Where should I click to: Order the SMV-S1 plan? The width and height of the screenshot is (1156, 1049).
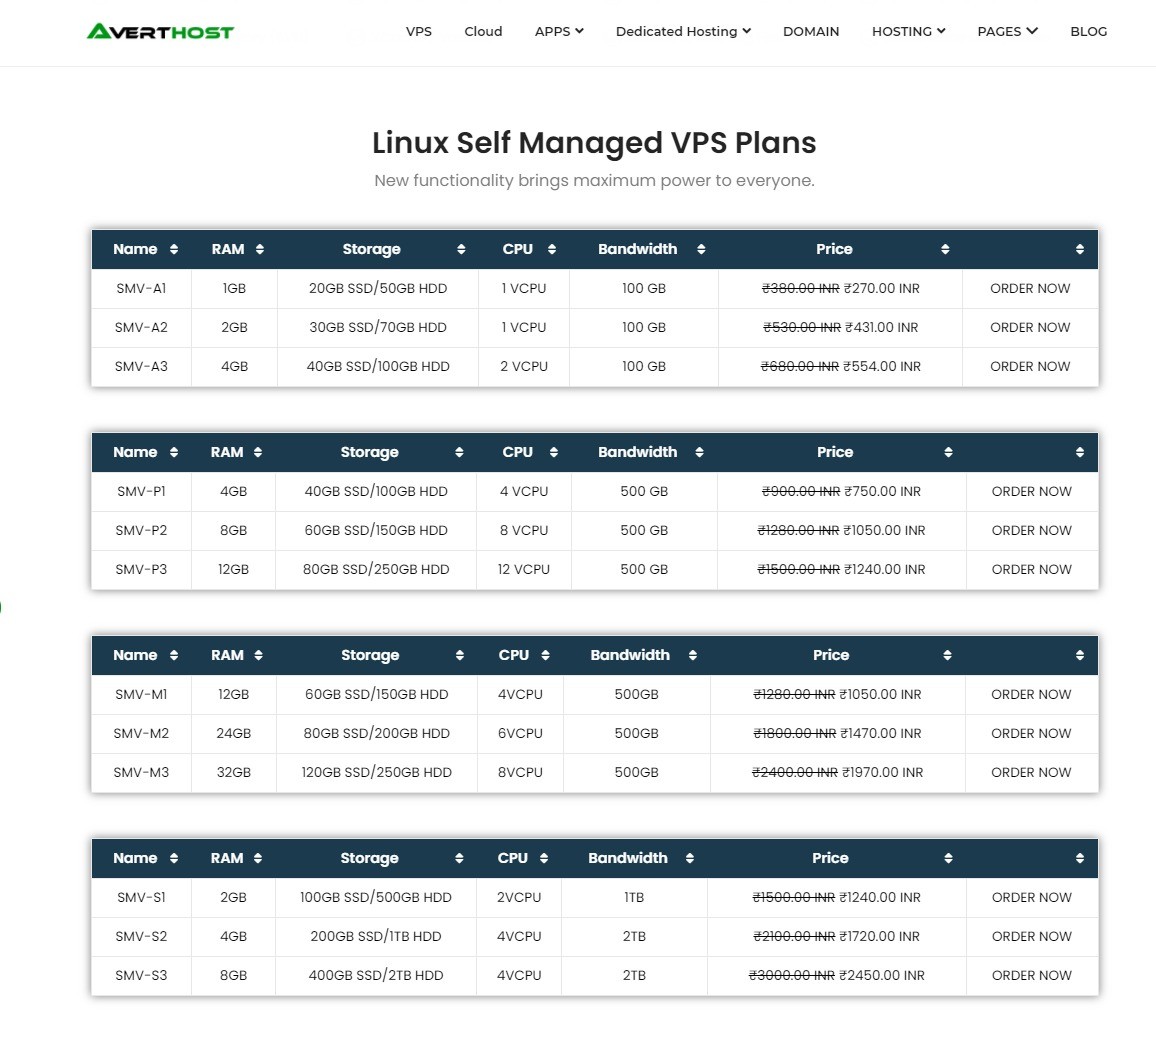tap(1031, 897)
